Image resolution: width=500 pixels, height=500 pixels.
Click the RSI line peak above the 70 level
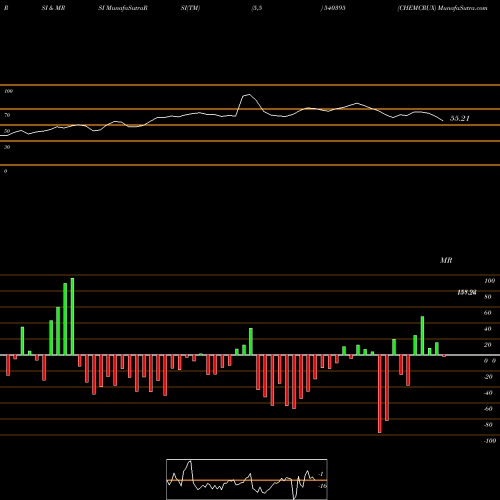(248, 95)
